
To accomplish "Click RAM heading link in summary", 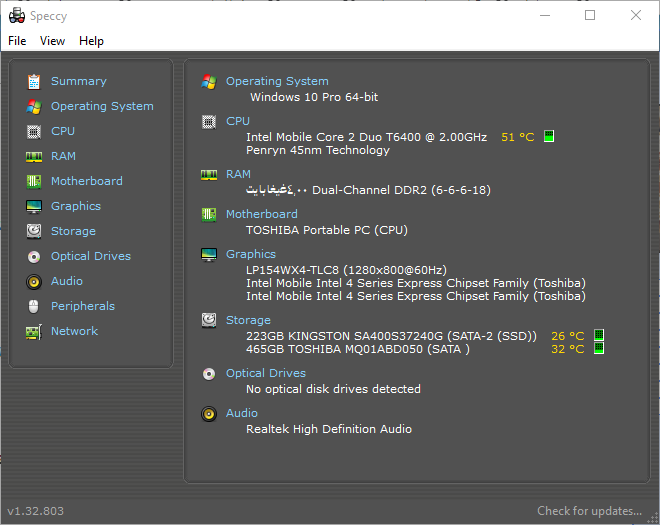I will pos(238,174).
